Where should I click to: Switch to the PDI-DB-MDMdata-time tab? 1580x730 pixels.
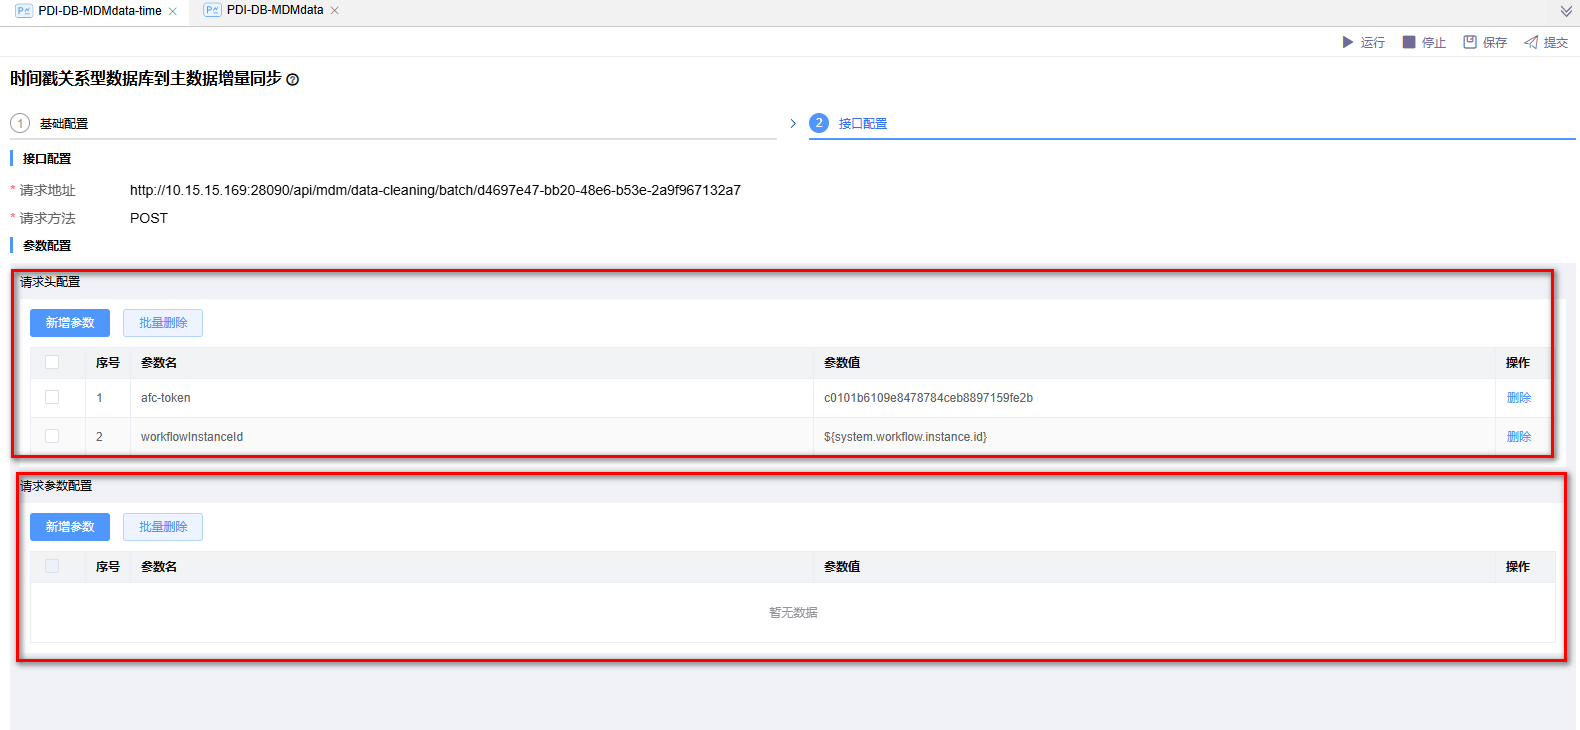[99, 11]
